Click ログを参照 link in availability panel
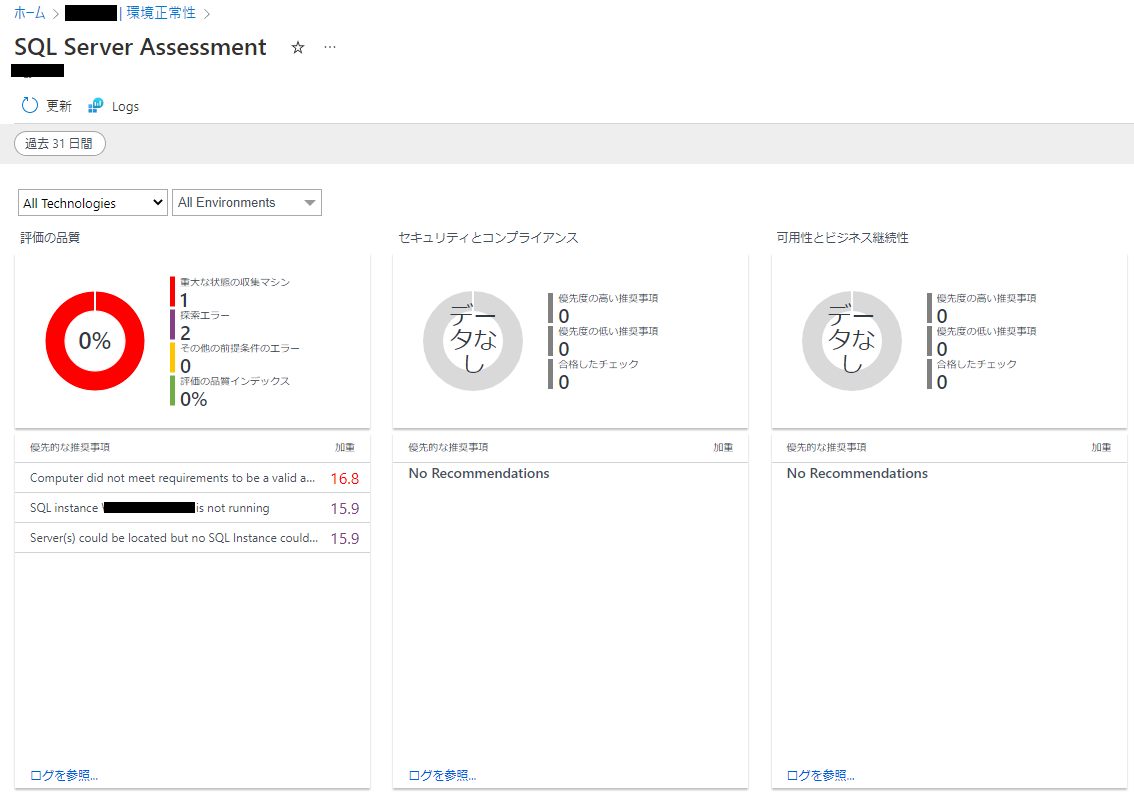Image resolution: width=1134 pixels, height=800 pixels. (820, 775)
